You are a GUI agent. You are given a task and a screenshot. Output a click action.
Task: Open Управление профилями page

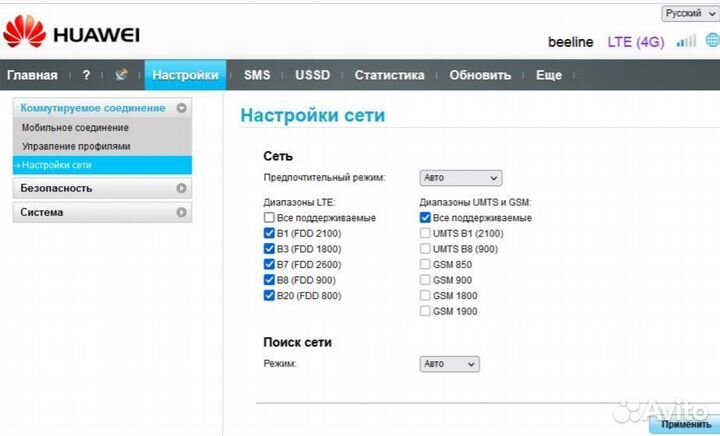(x=76, y=146)
